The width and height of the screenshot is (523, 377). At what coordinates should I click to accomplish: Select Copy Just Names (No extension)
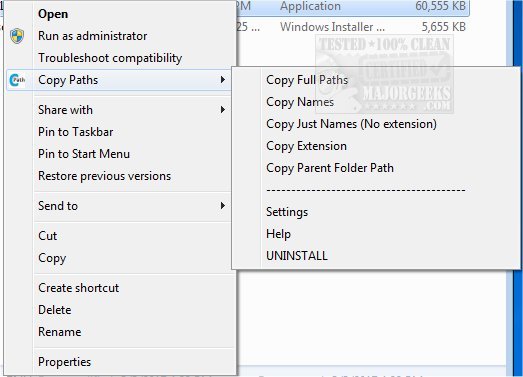click(x=352, y=124)
